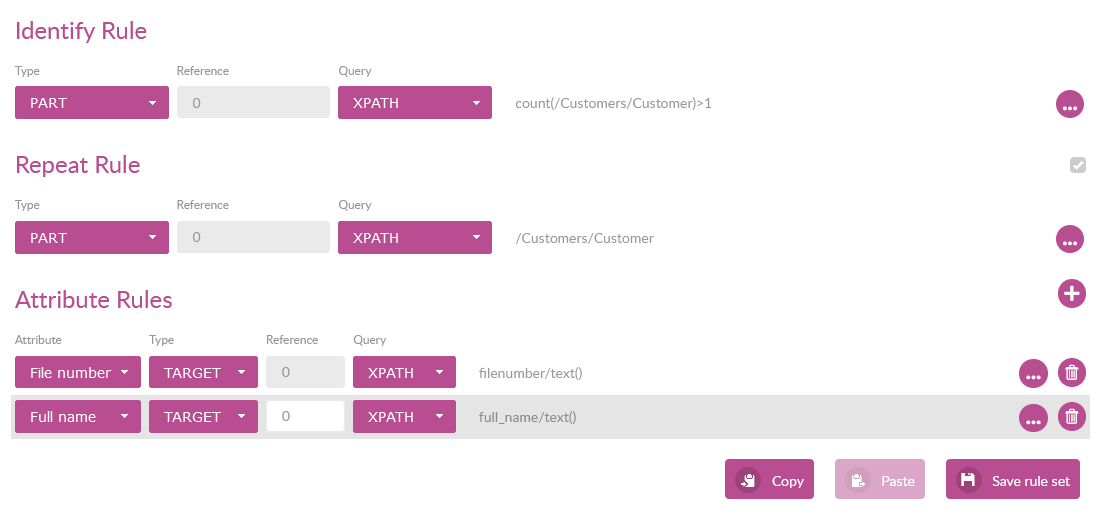This screenshot has height=521, width=1118.
Task: Click the Paste button
Action: tap(880, 480)
